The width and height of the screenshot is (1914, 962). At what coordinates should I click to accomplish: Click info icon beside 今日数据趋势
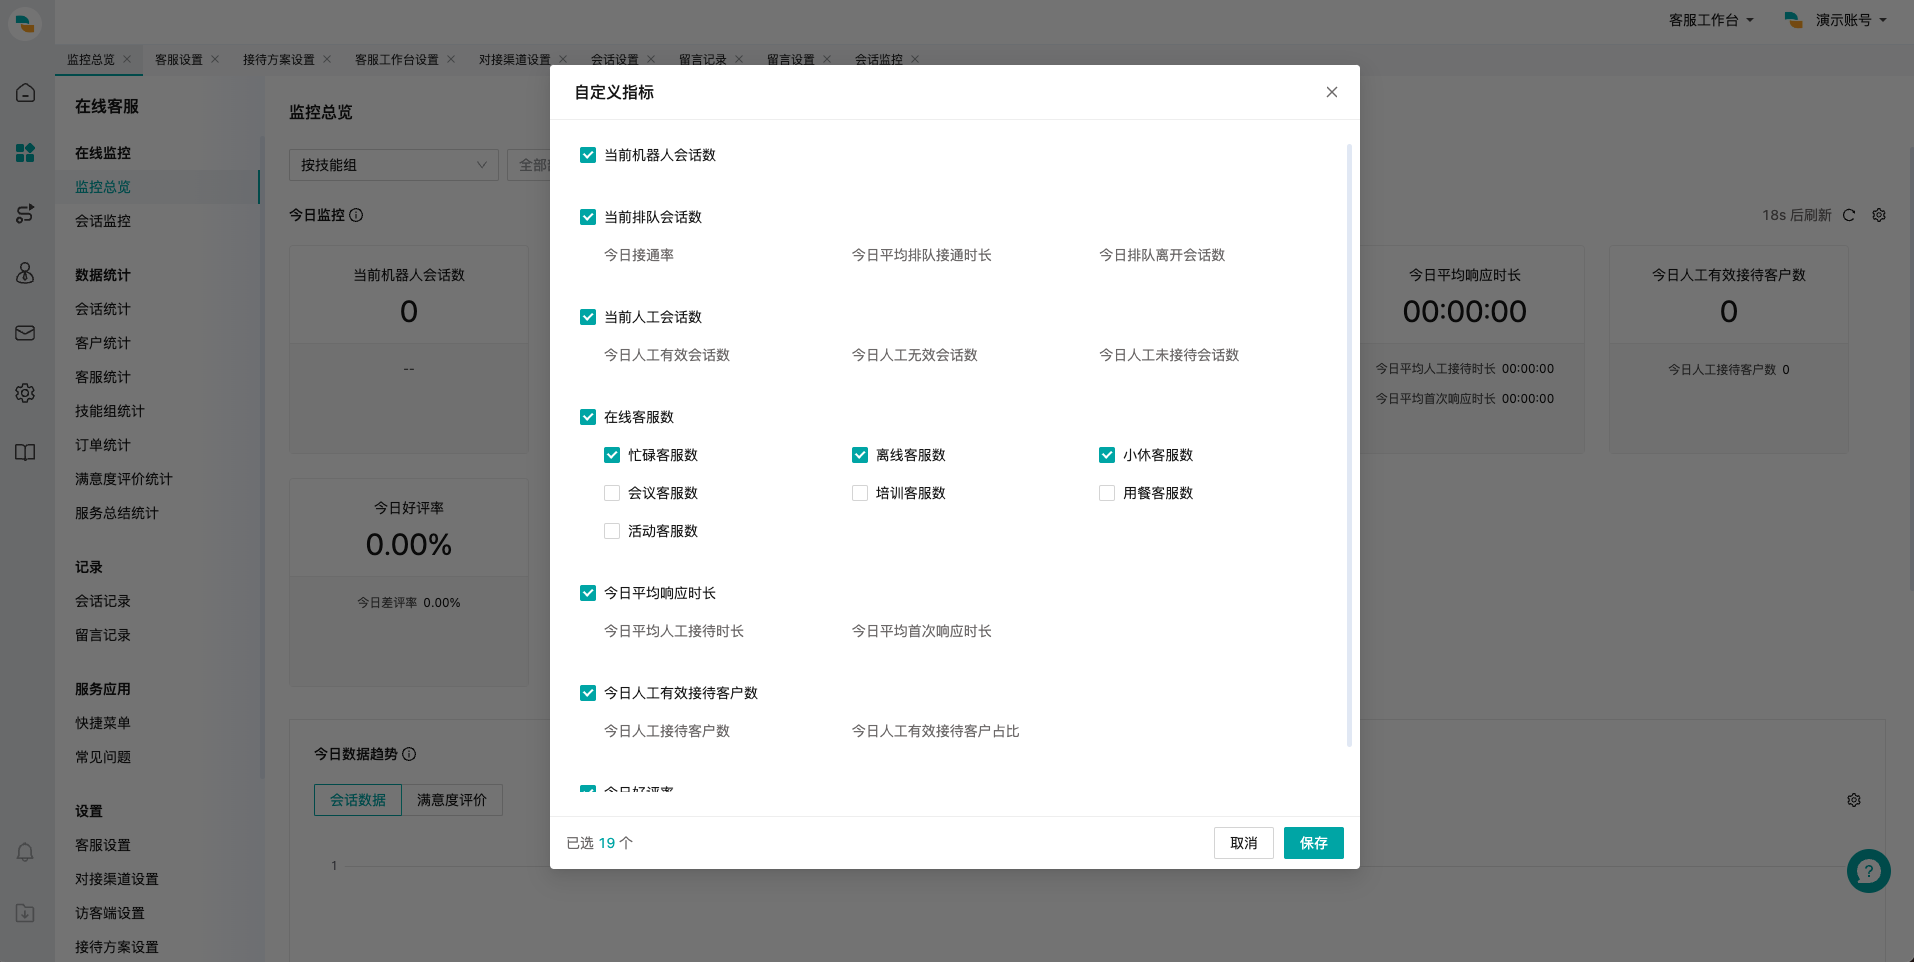[409, 754]
